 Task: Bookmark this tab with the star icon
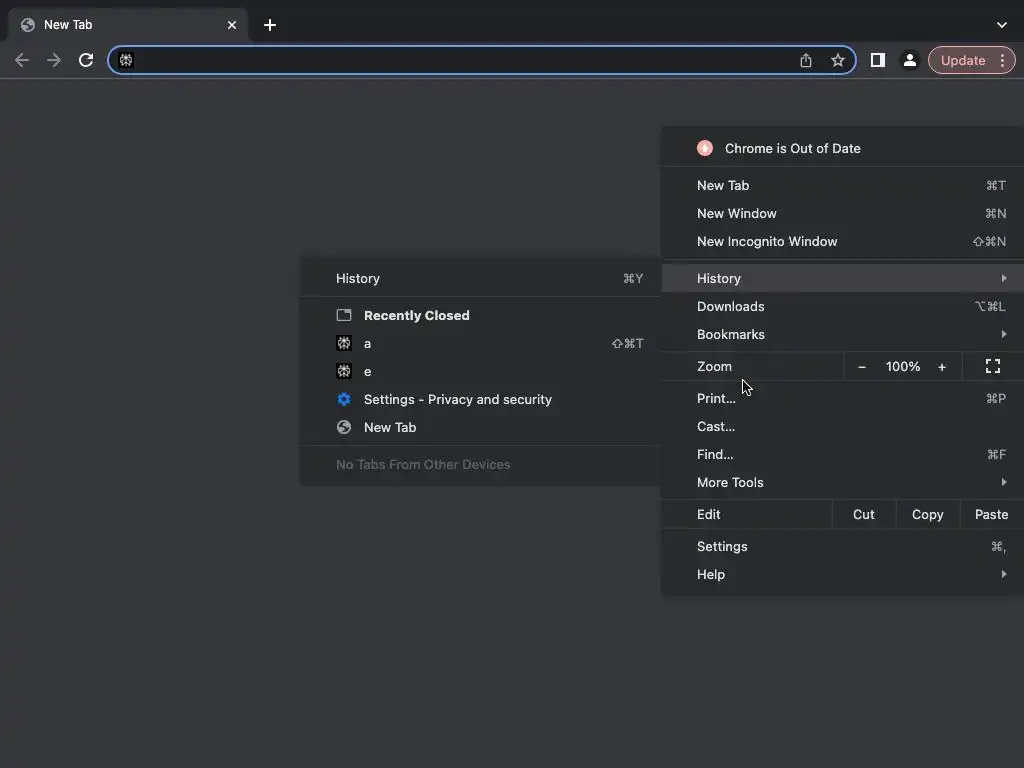(838, 60)
